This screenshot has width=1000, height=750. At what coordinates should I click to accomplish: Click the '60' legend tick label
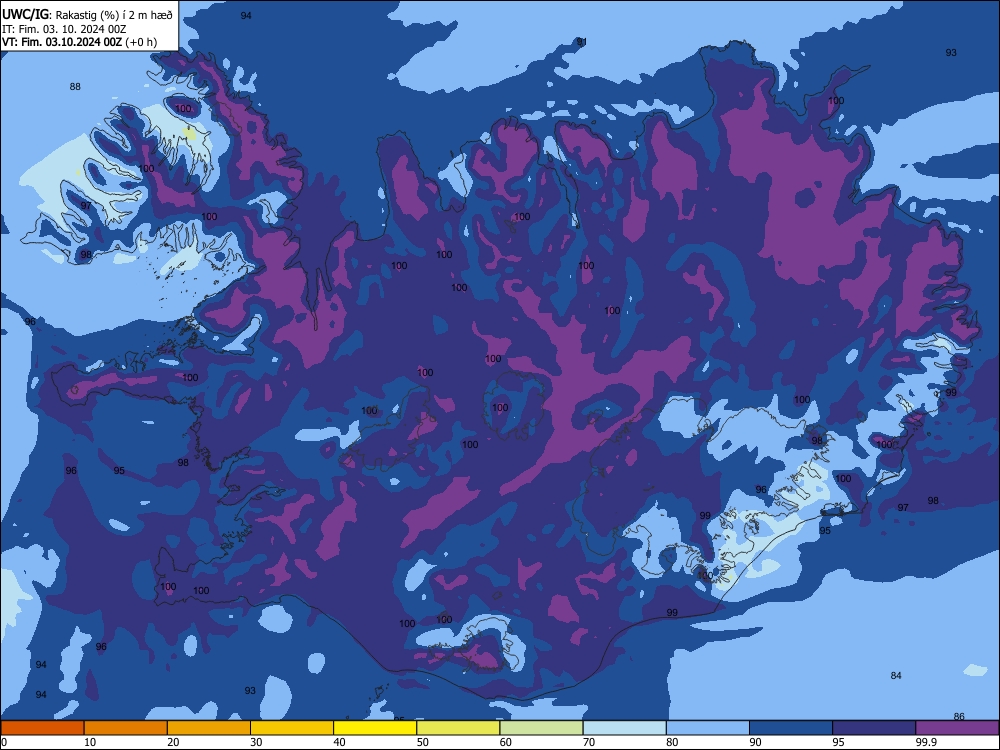[506, 742]
